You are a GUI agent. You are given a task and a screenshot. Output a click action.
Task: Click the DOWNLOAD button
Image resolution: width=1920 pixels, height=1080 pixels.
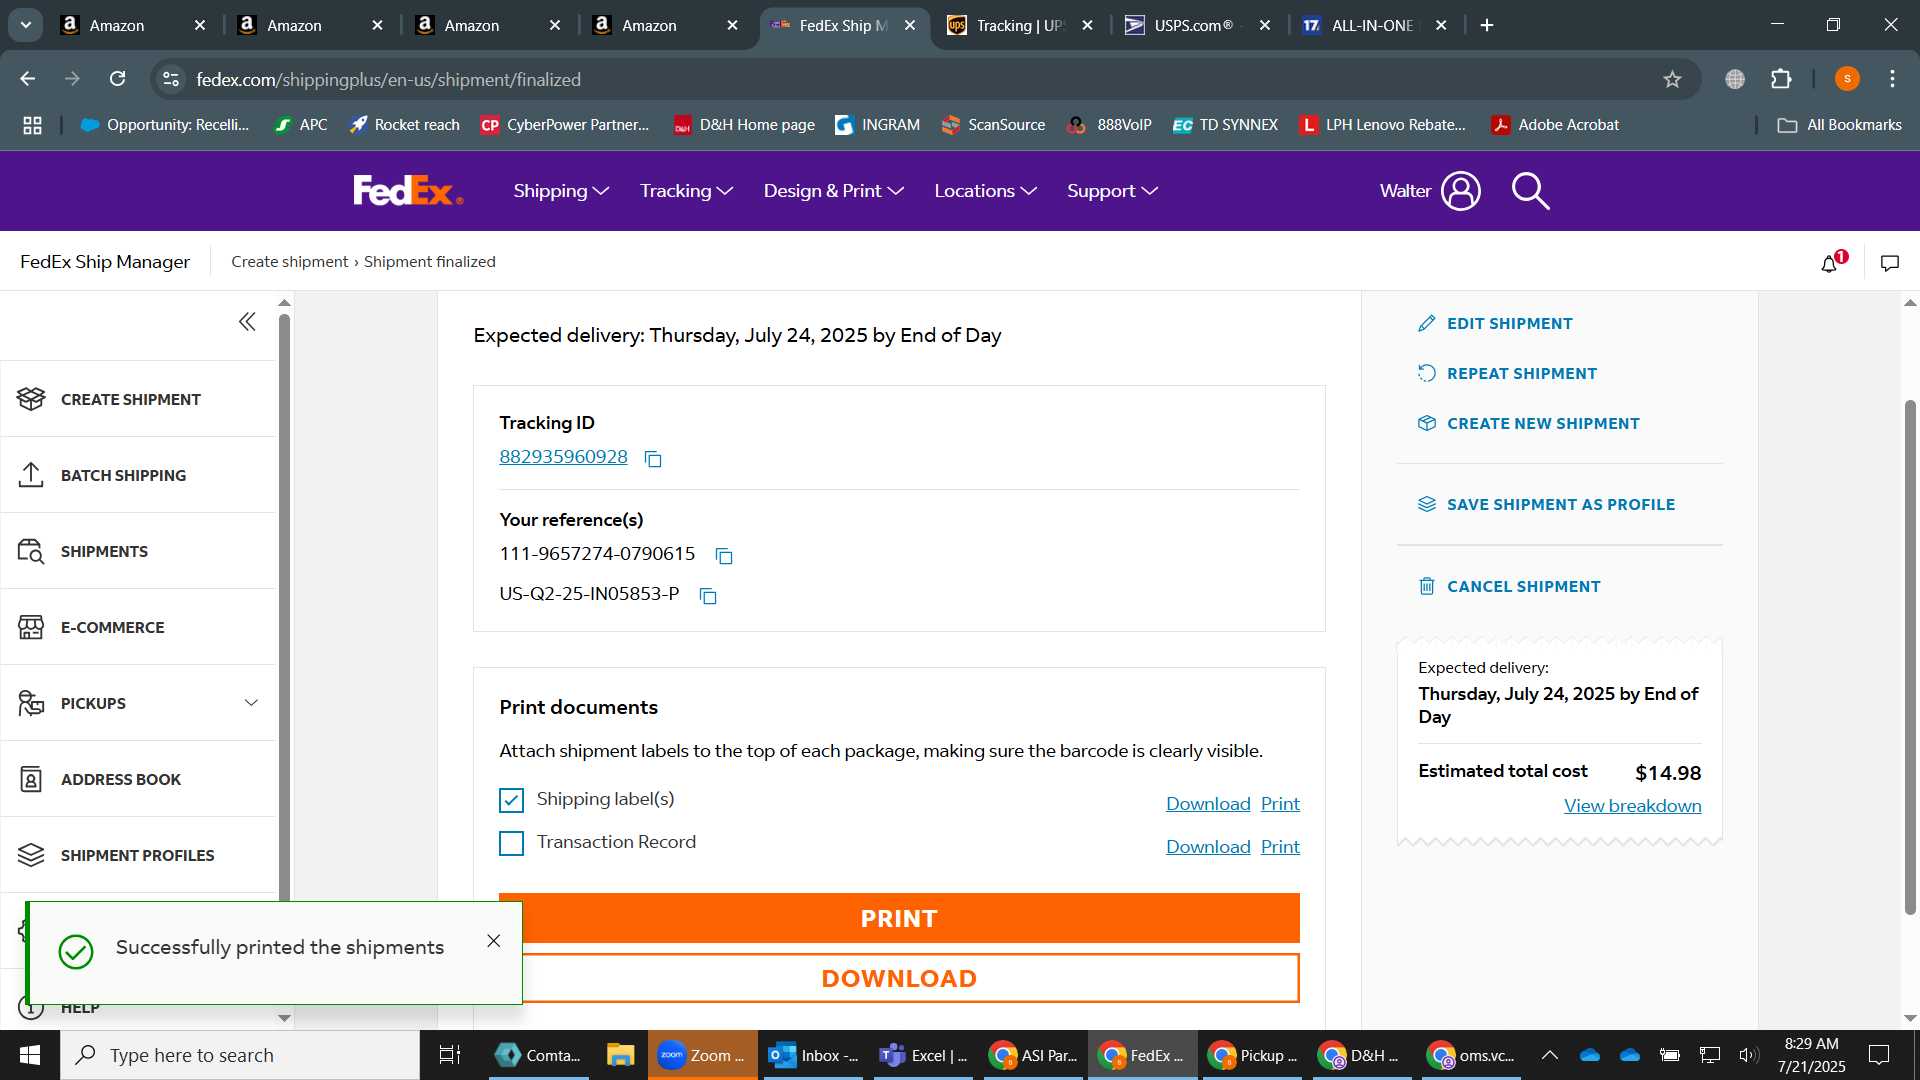tap(899, 978)
